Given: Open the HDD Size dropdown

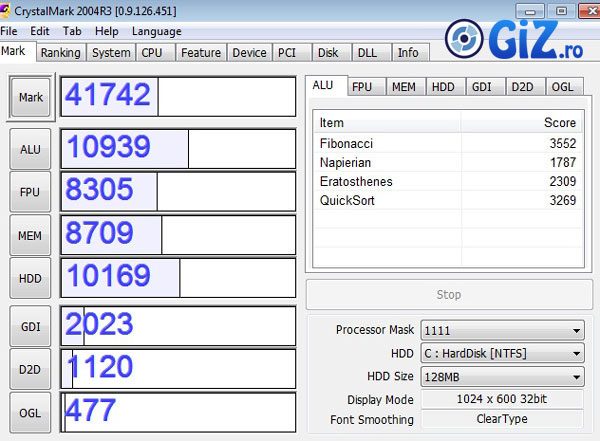Looking at the screenshot, I should click(x=502, y=377).
